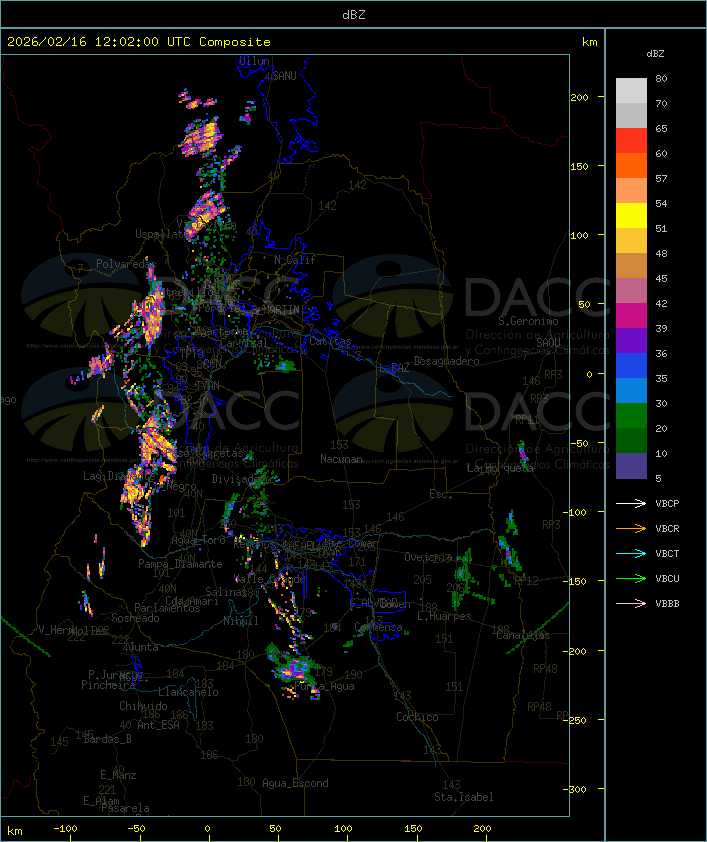Image resolution: width=707 pixels, height=842 pixels.
Task: Click the Pasarela map label
Action: pyautogui.click(x=125, y=808)
